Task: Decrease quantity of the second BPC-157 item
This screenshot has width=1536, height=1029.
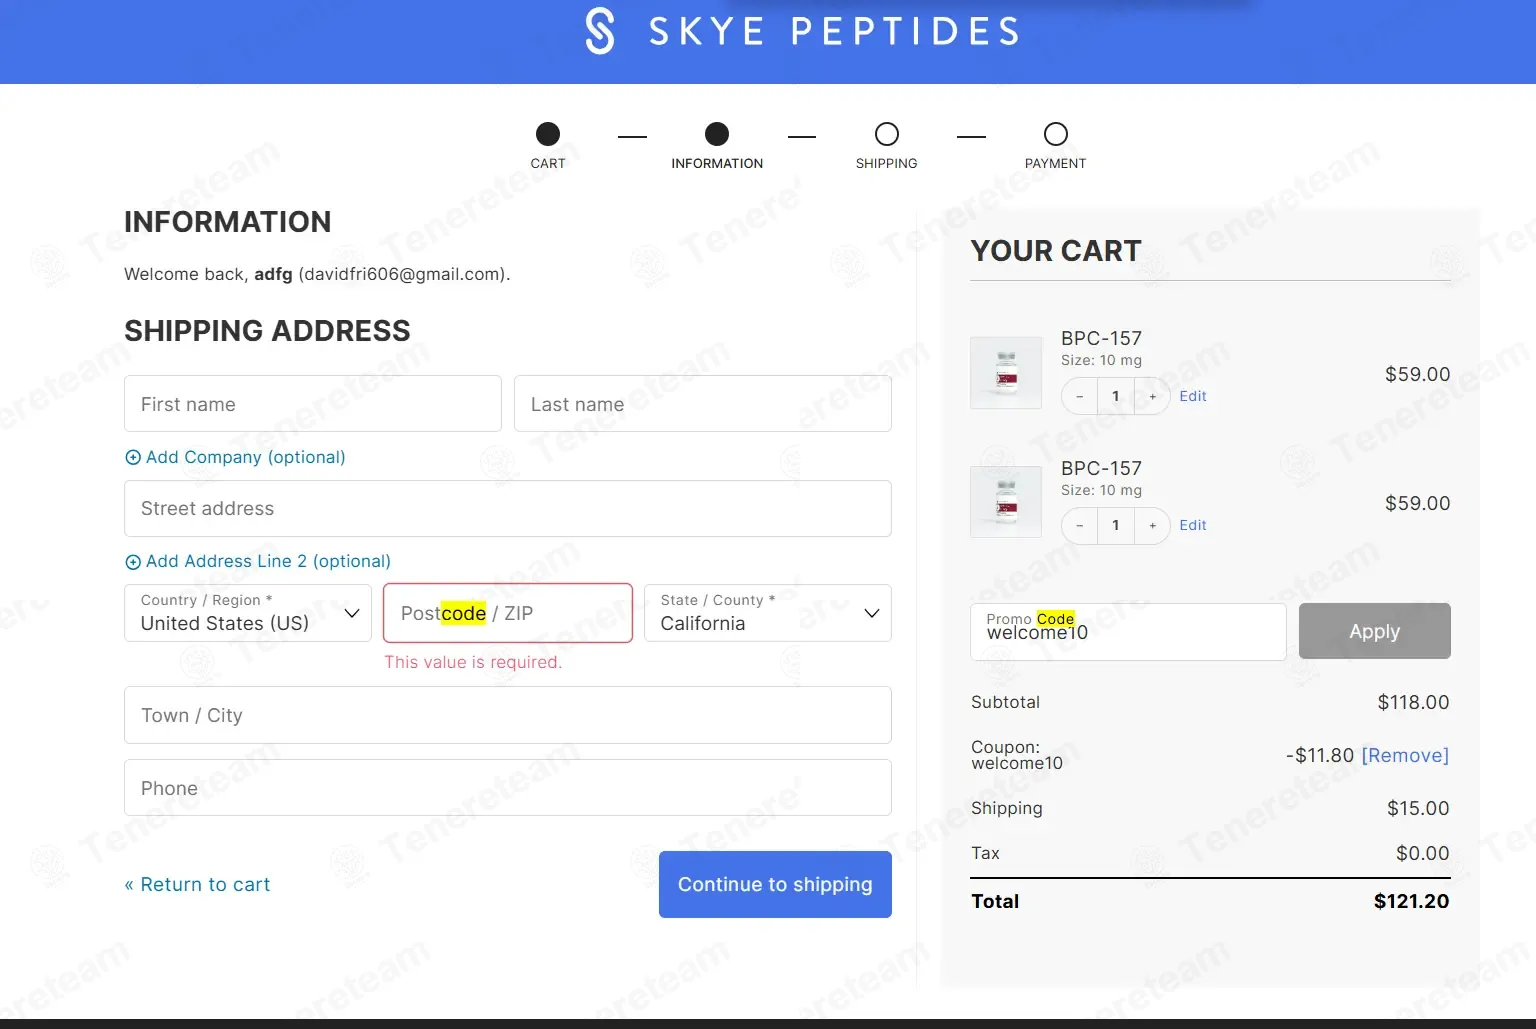Action: [x=1079, y=525]
